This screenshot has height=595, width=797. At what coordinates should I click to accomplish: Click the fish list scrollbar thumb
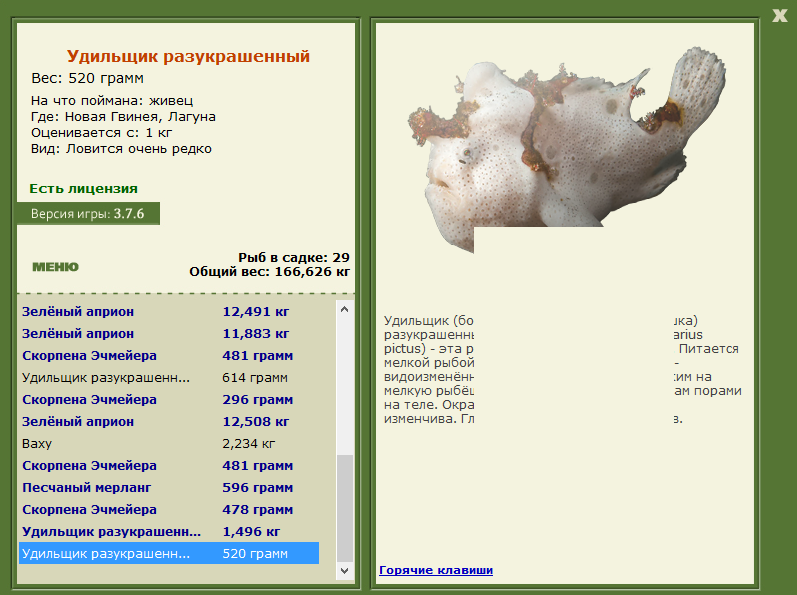click(x=345, y=509)
